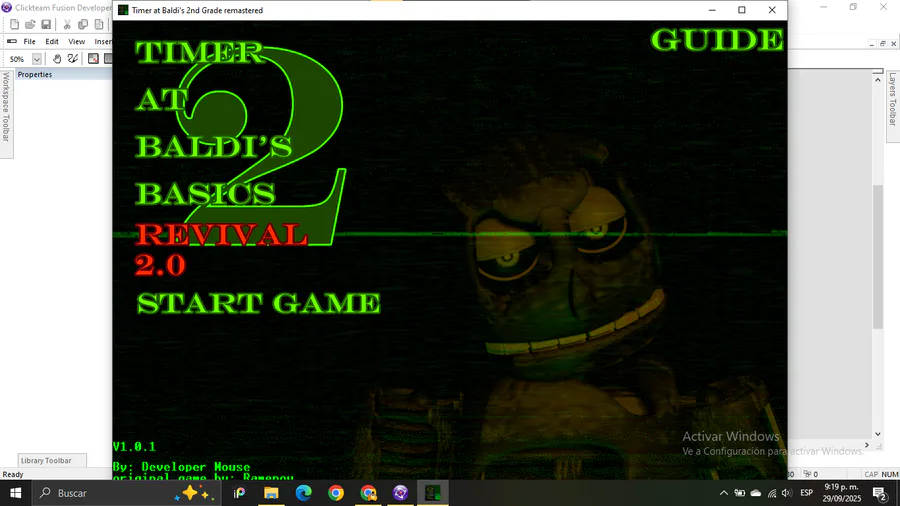900x506 pixels.
Task: Open the clock showing 9:19 p. m.
Action: coord(841,493)
